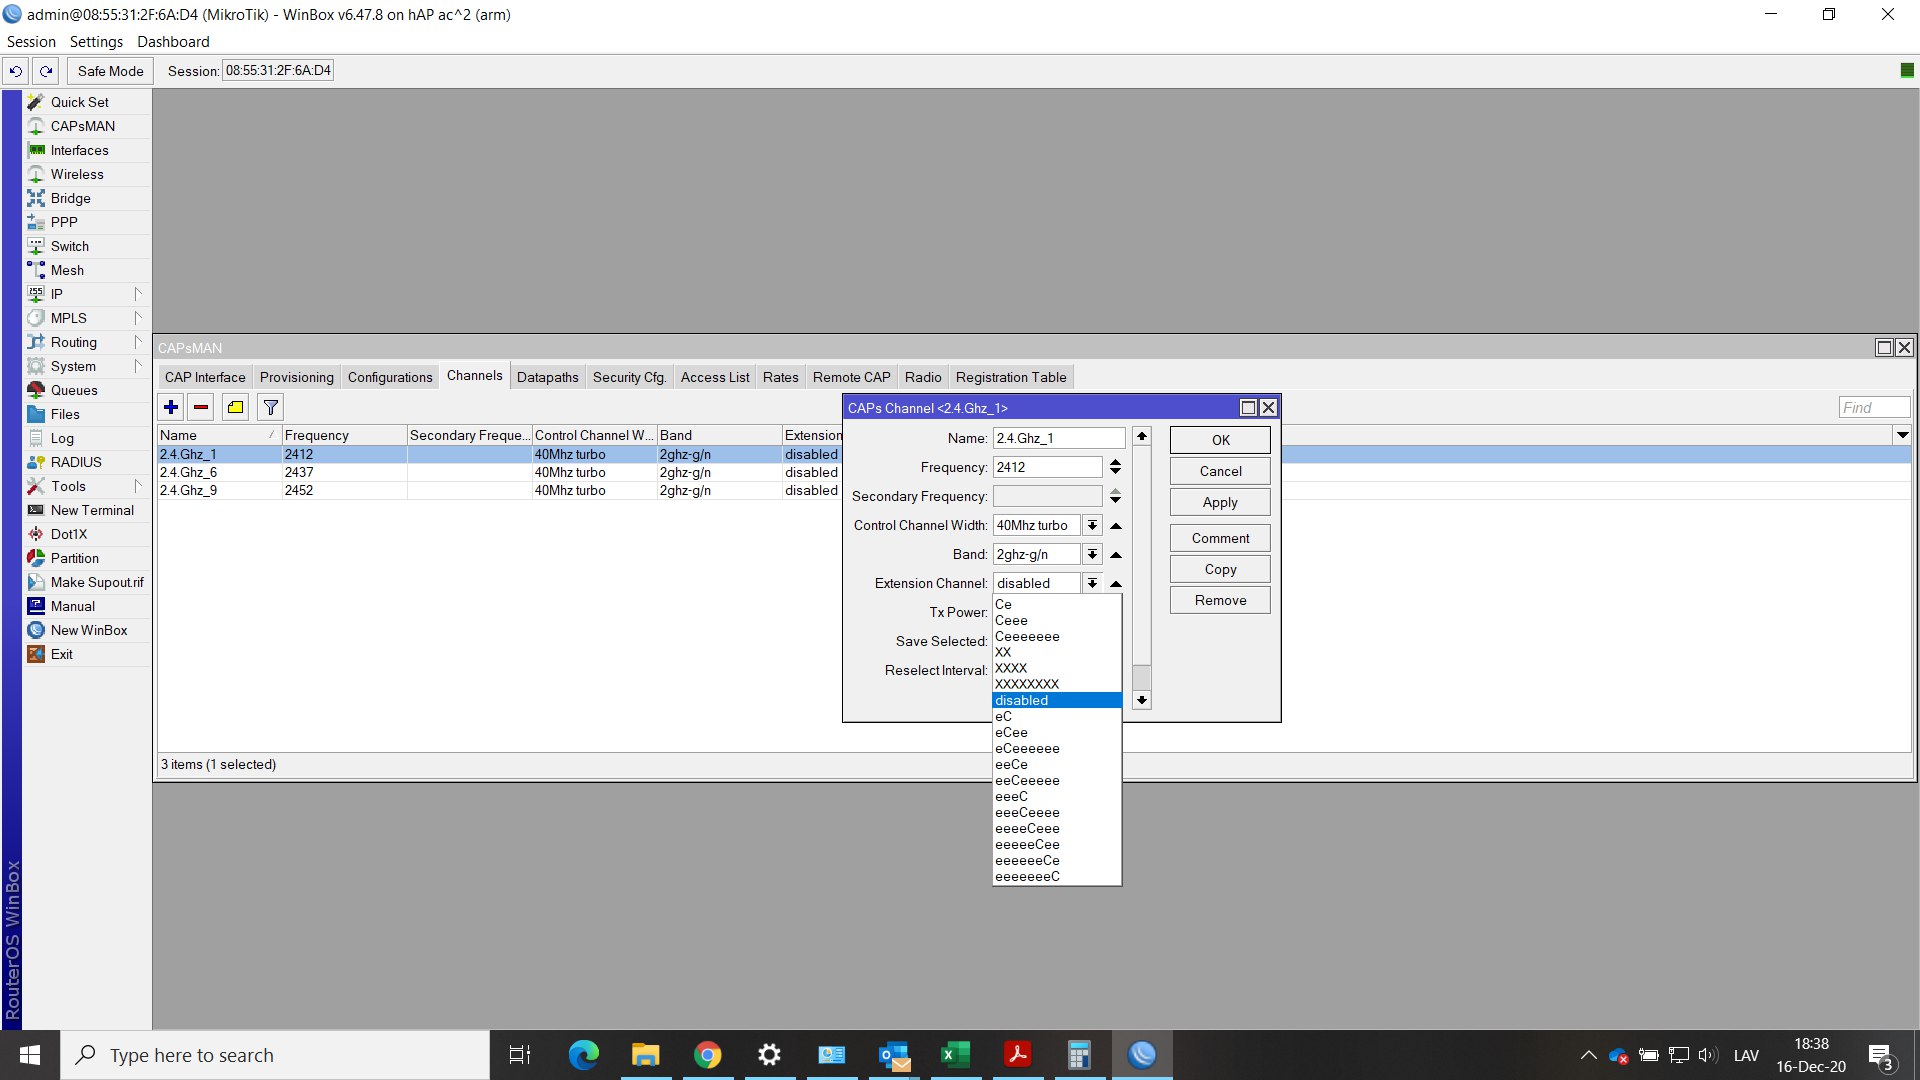
Task: Add new channel with plus icon
Action: click(x=171, y=407)
